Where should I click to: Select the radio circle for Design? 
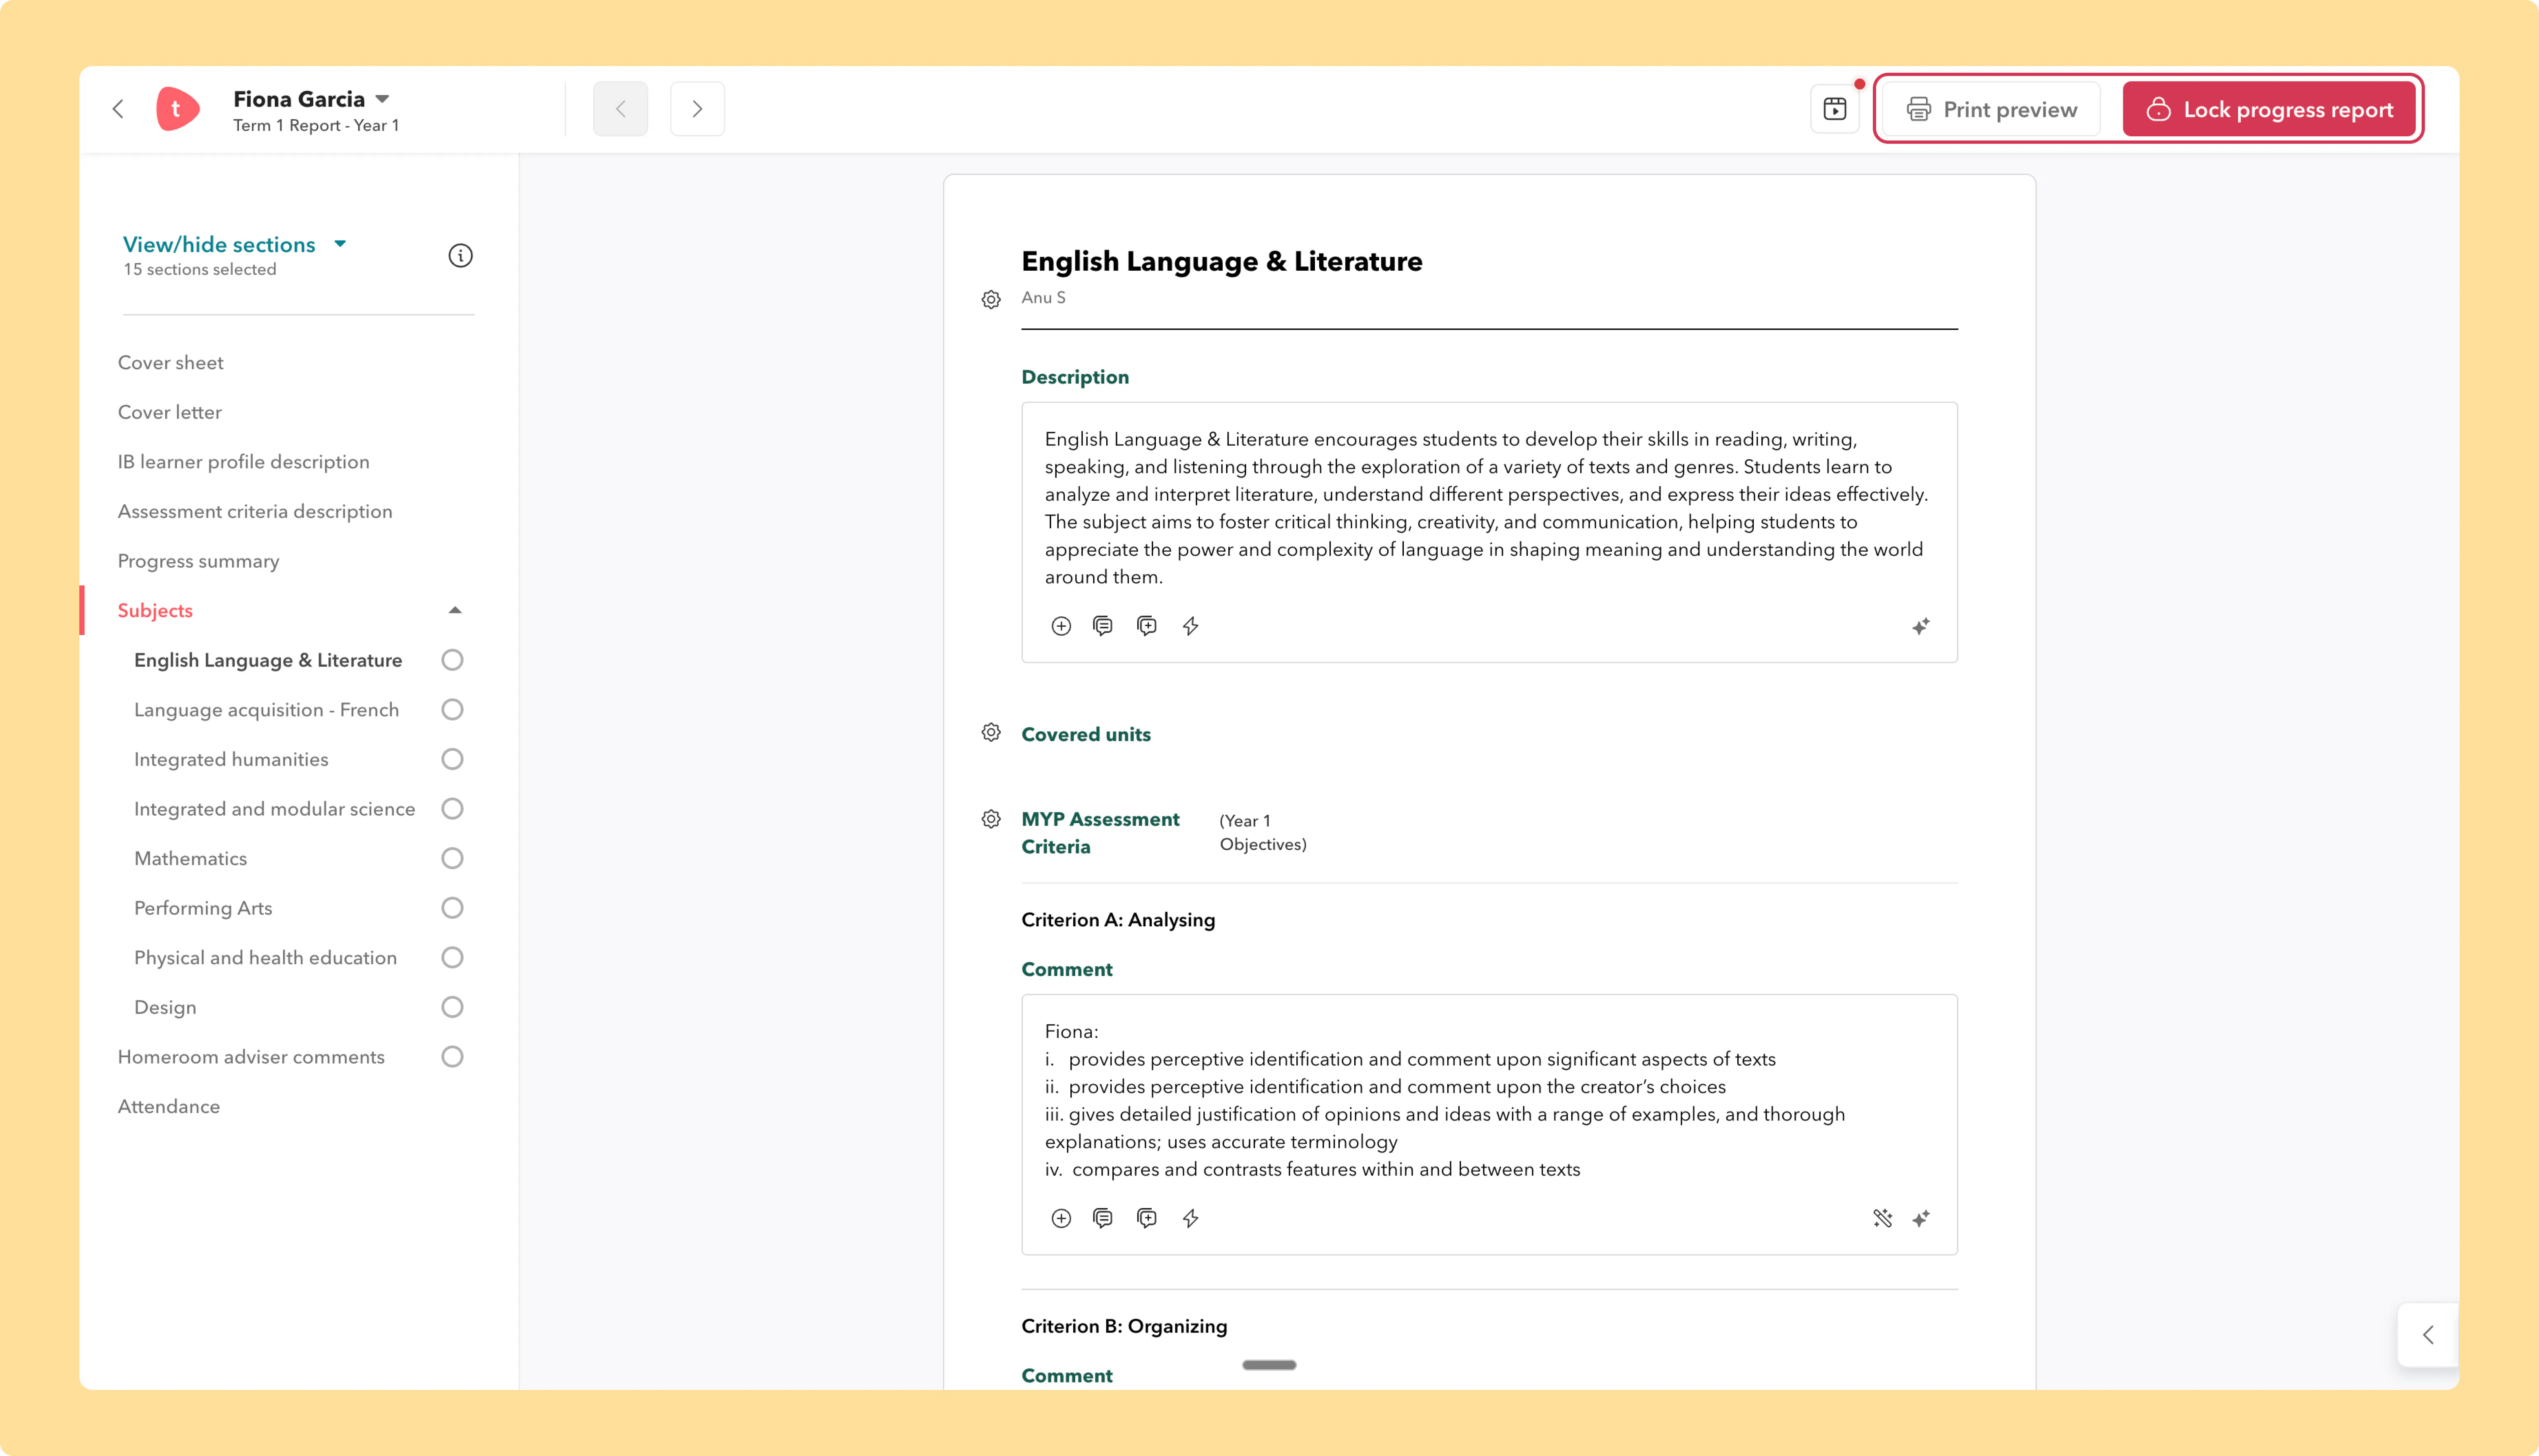[452, 1007]
